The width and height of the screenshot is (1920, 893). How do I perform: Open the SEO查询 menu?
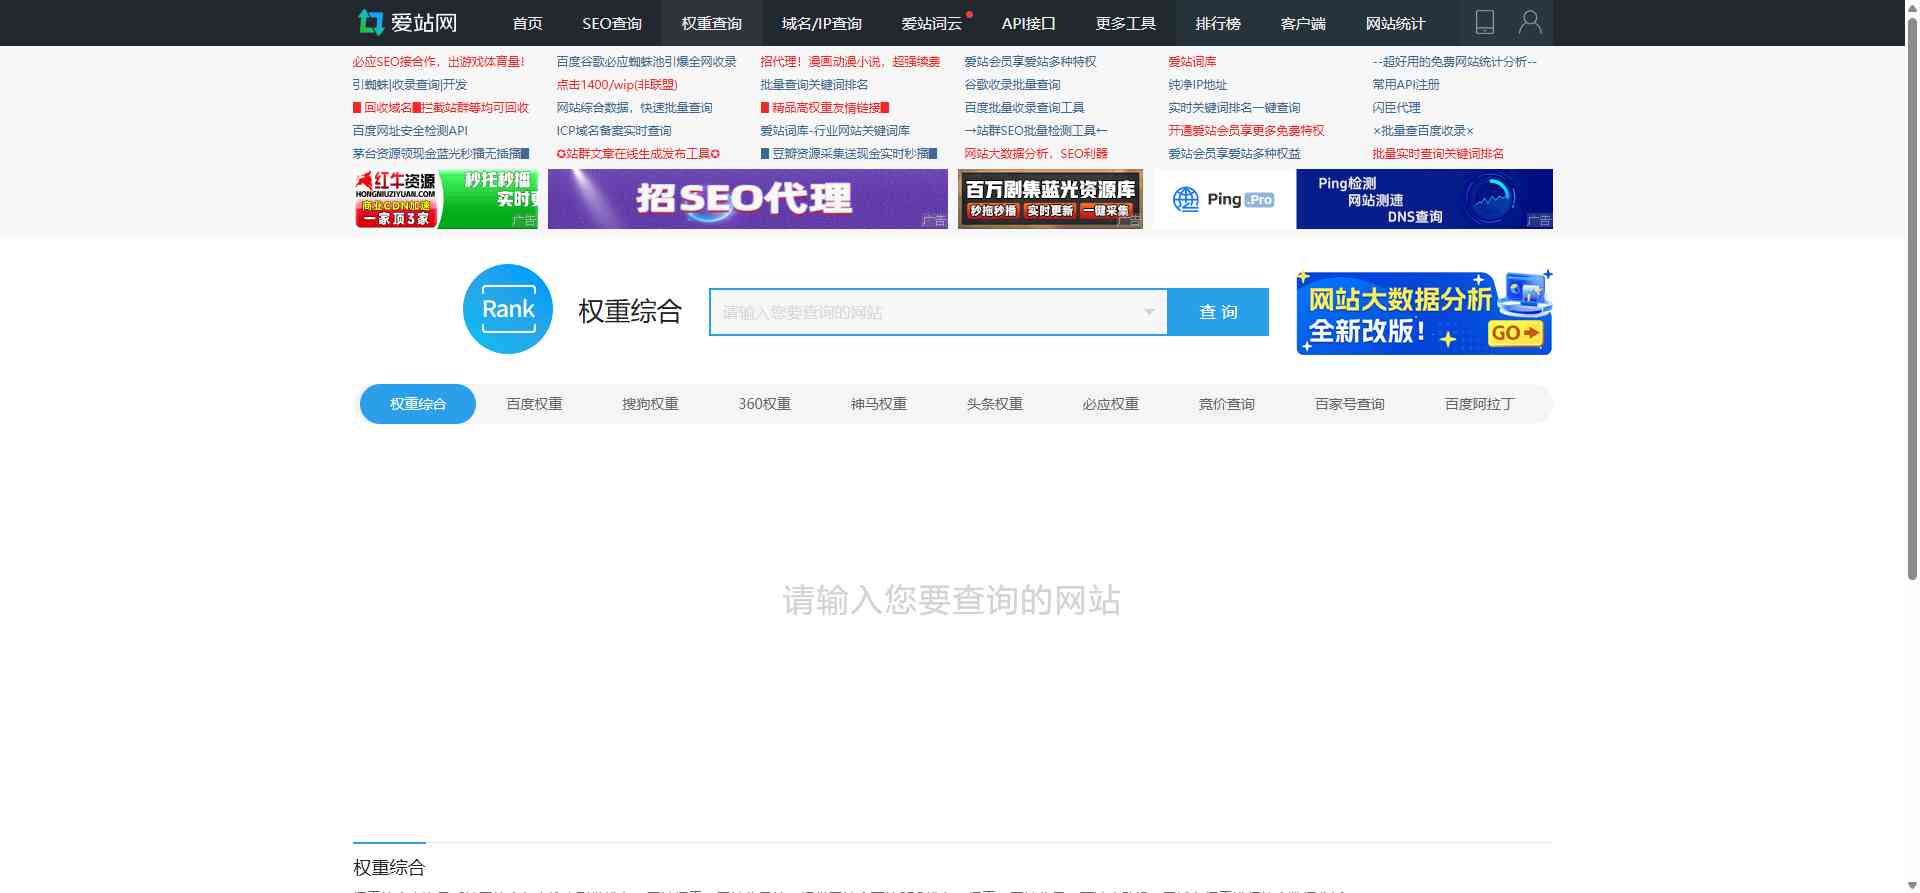click(x=611, y=23)
